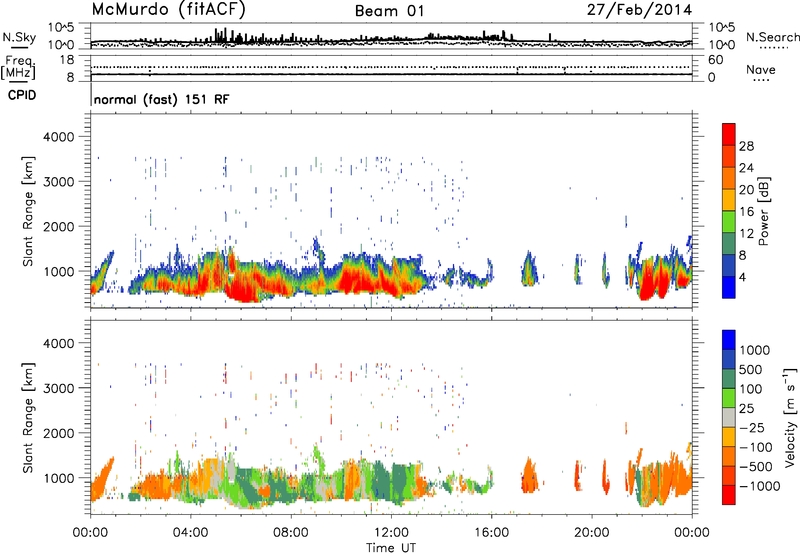
Task: Click the velocity color bar gray segment
Action: pyautogui.click(x=729, y=418)
